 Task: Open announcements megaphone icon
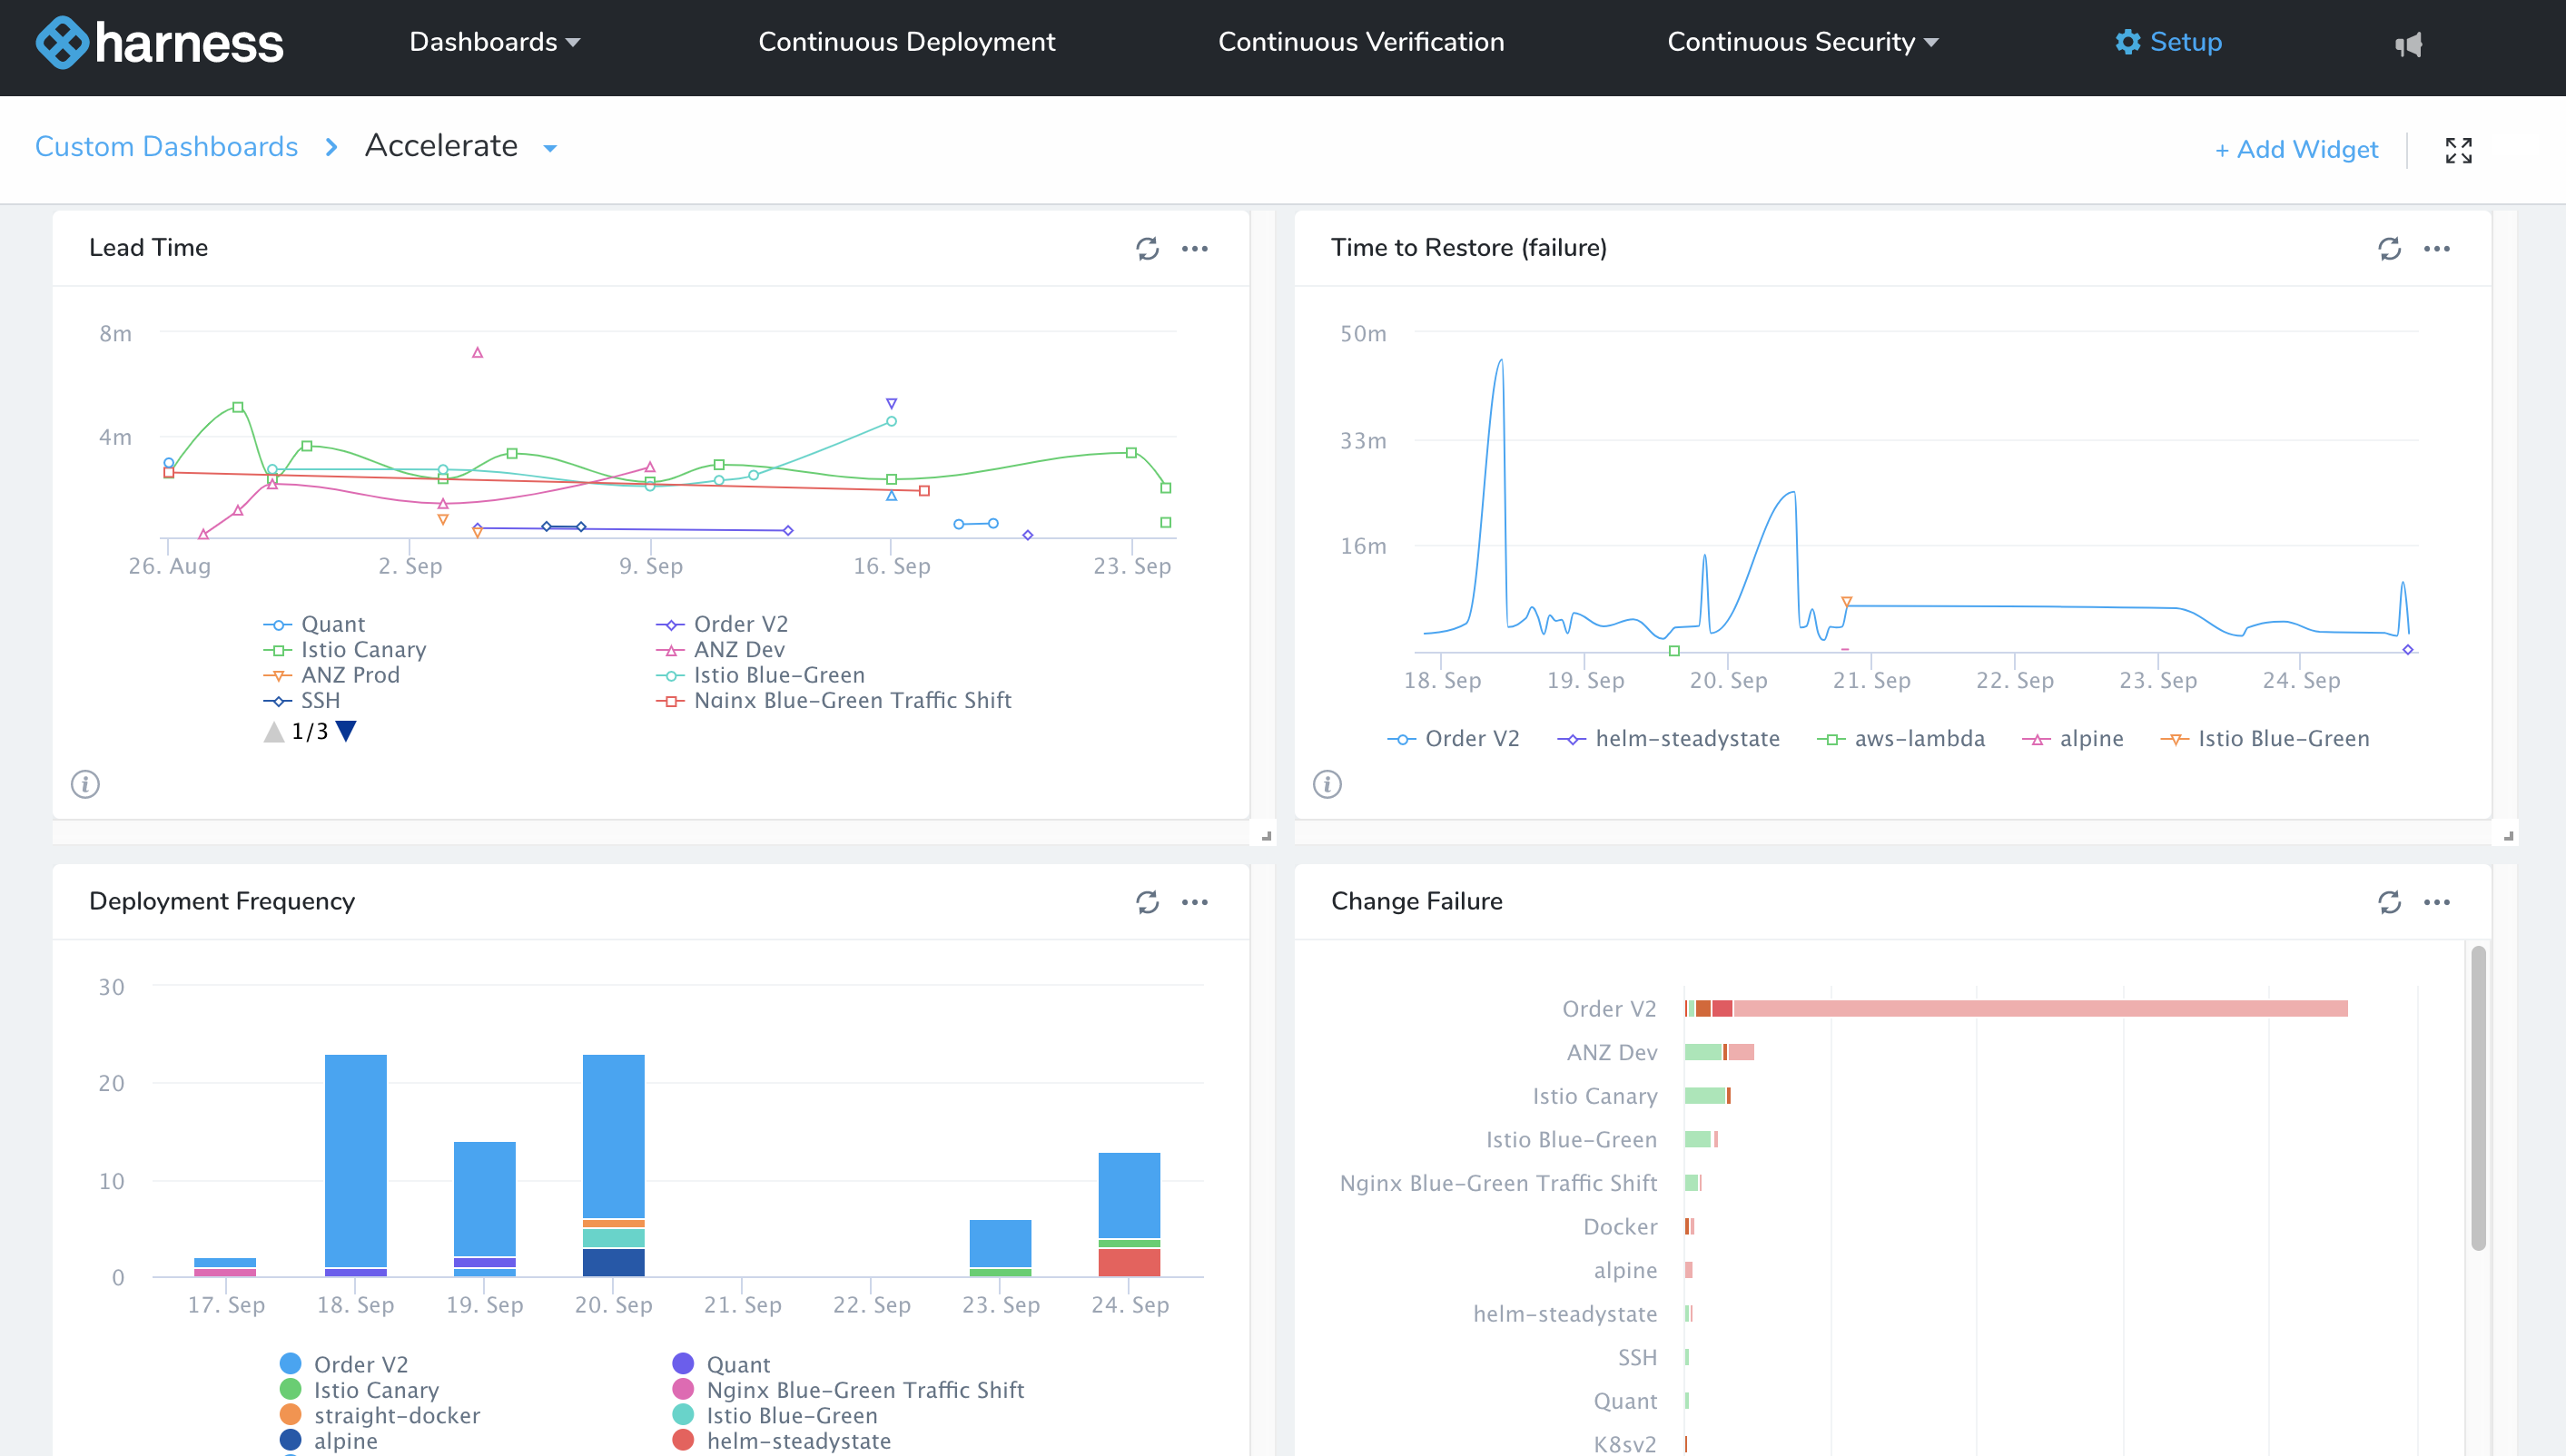2408,44
